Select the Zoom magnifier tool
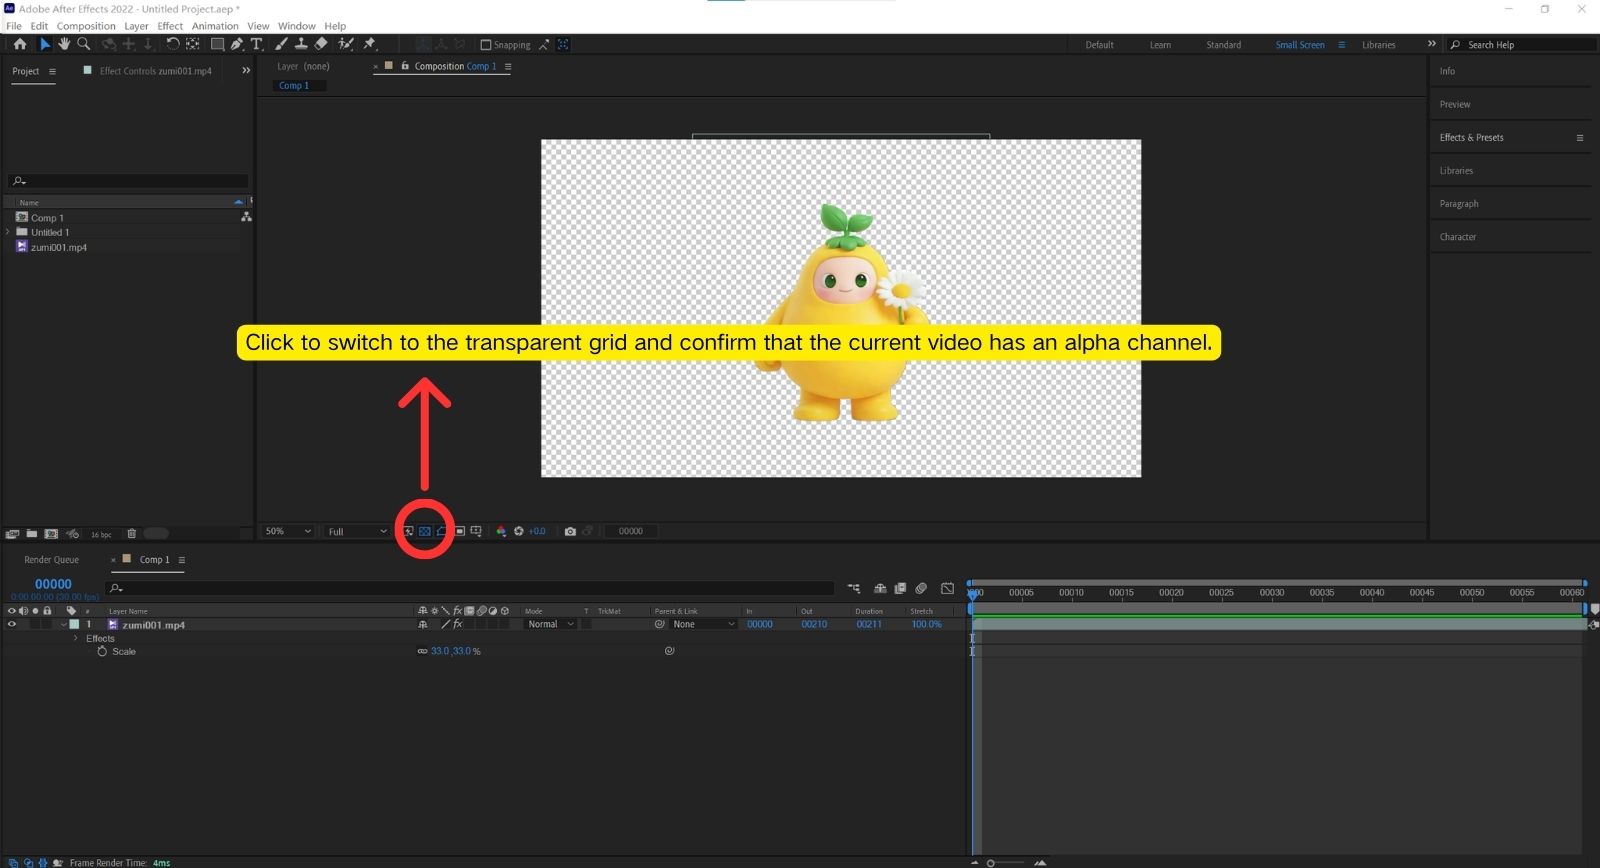 coord(84,44)
